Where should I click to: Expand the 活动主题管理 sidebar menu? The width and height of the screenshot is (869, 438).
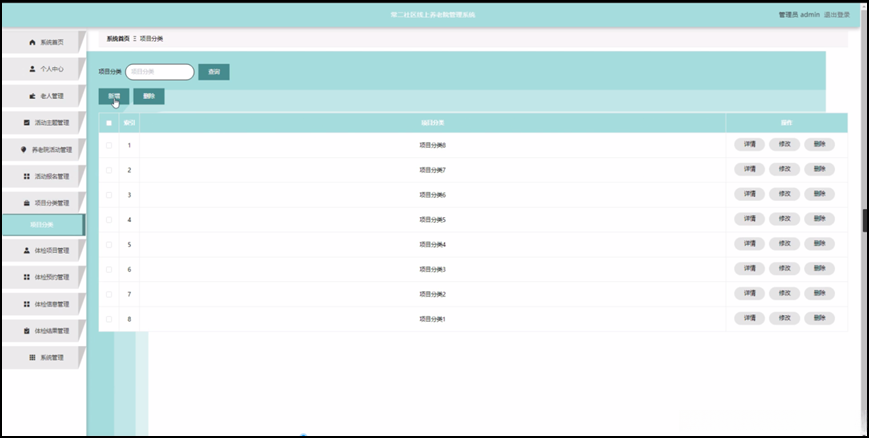pyautogui.click(x=44, y=123)
